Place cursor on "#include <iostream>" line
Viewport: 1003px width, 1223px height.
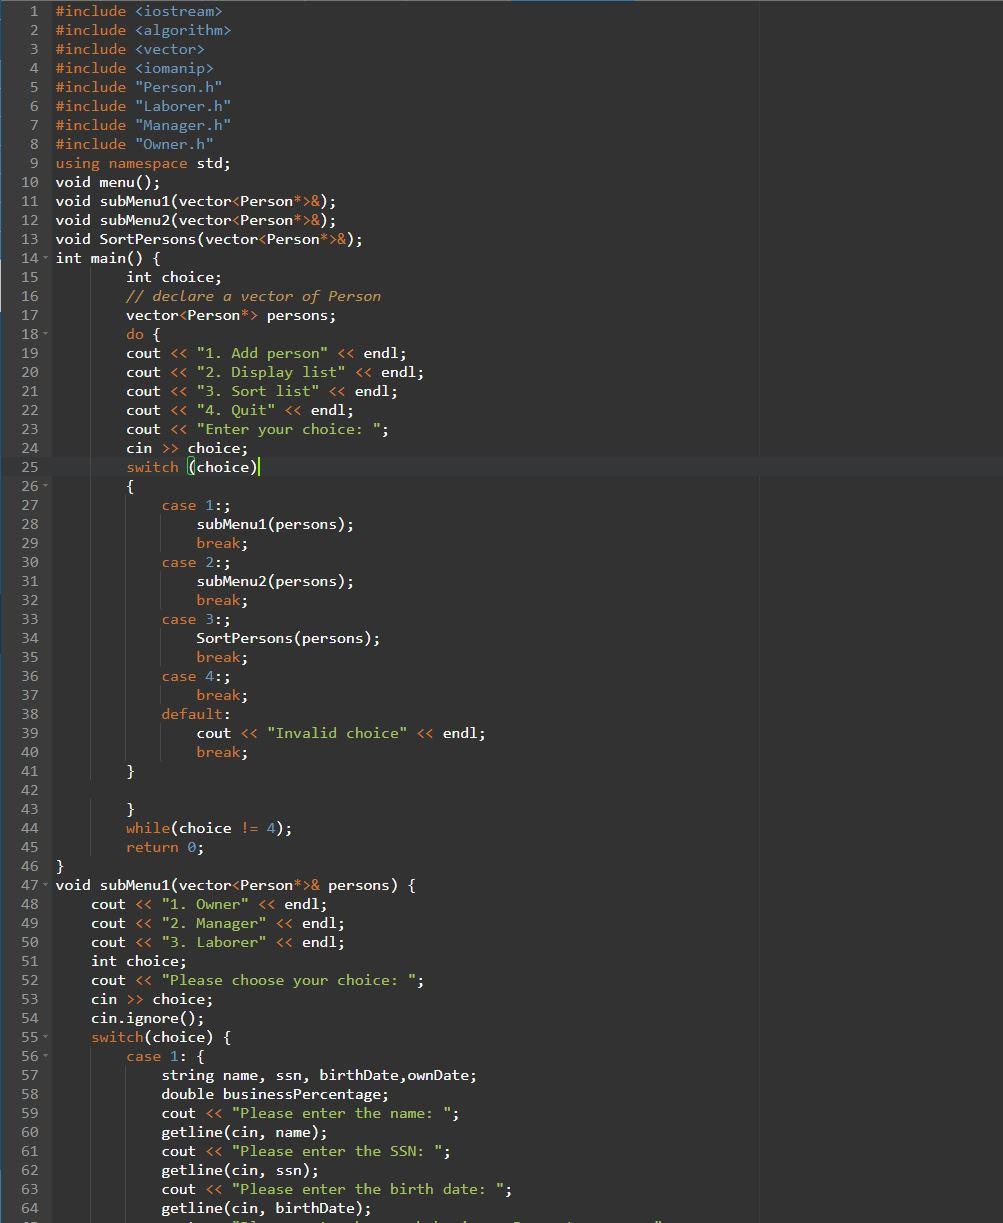pyautogui.click(x=139, y=11)
